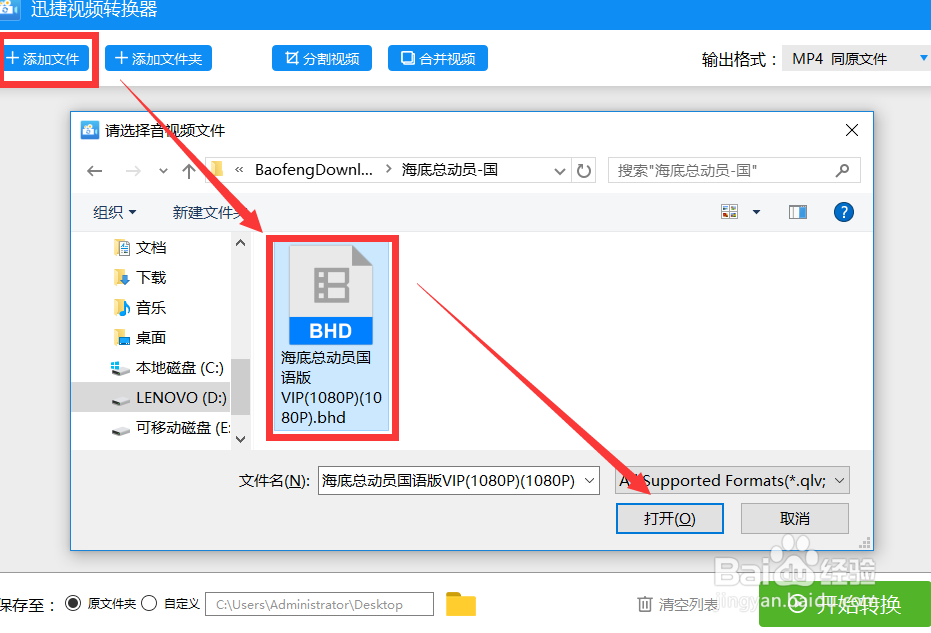Viewport: 931px width, 633px height.
Task: Click the yellow browse folder icon
Action: [461, 604]
